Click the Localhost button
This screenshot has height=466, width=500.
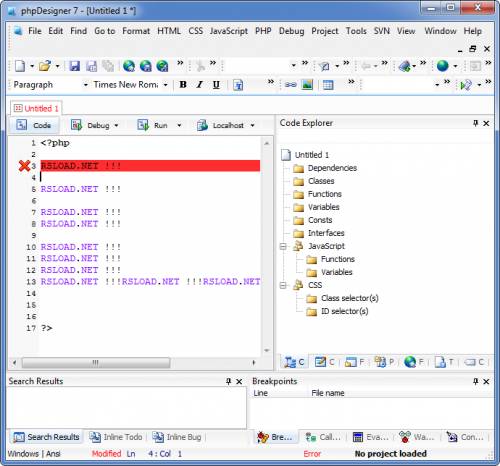click(x=220, y=126)
